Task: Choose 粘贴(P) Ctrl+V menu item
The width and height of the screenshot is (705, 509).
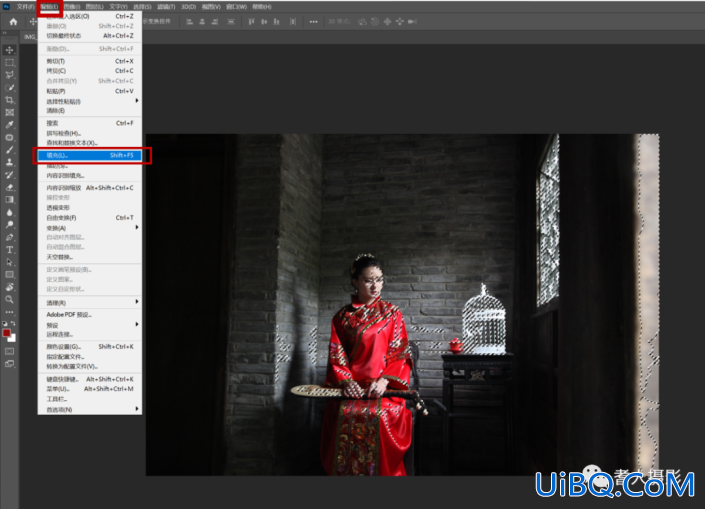Action: 89,91
